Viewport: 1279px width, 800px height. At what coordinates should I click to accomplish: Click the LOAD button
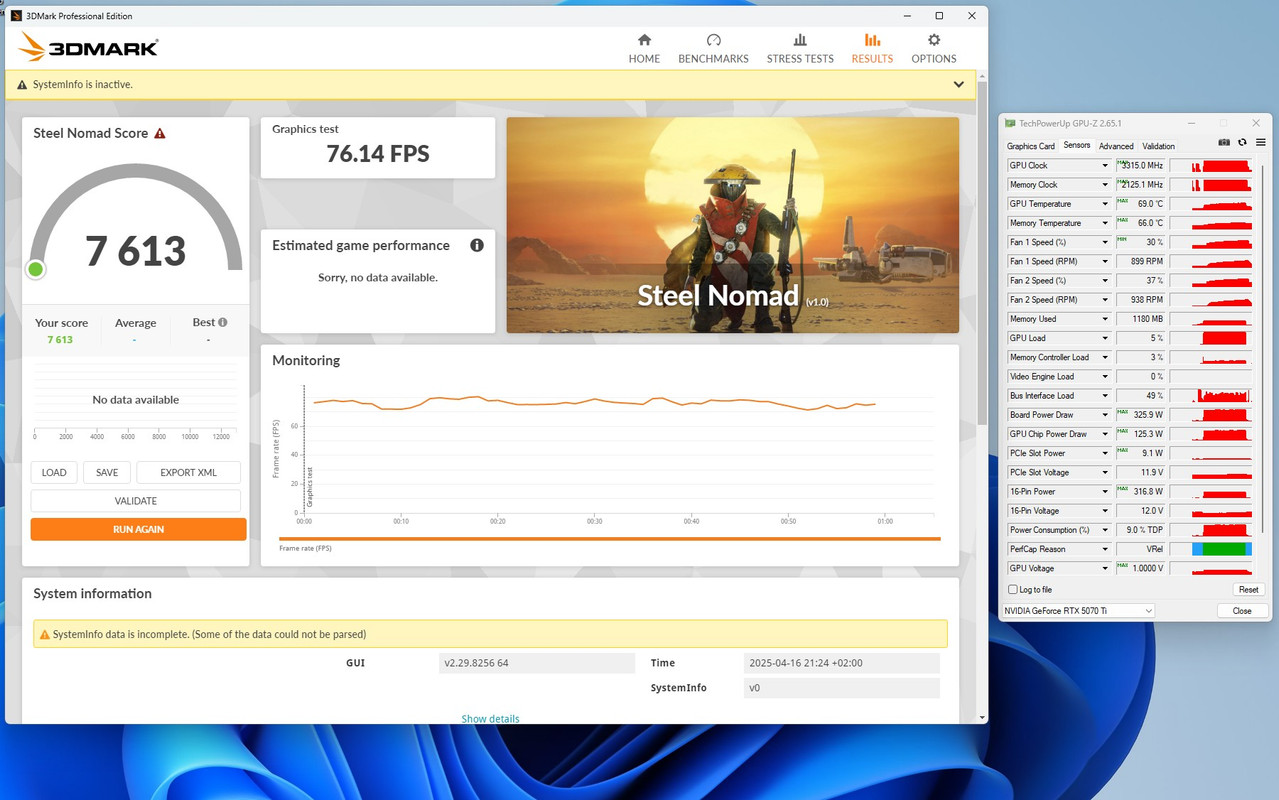tap(54, 473)
